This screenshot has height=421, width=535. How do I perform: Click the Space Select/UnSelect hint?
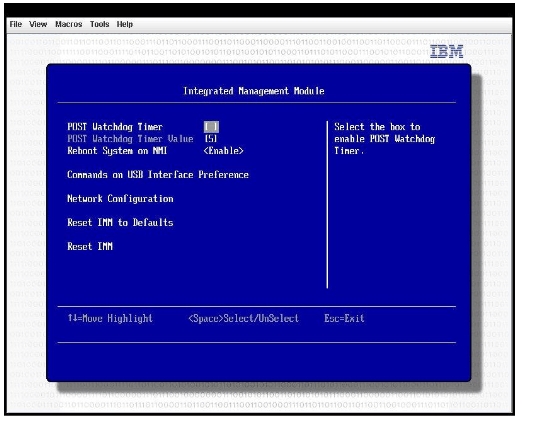point(244,318)
